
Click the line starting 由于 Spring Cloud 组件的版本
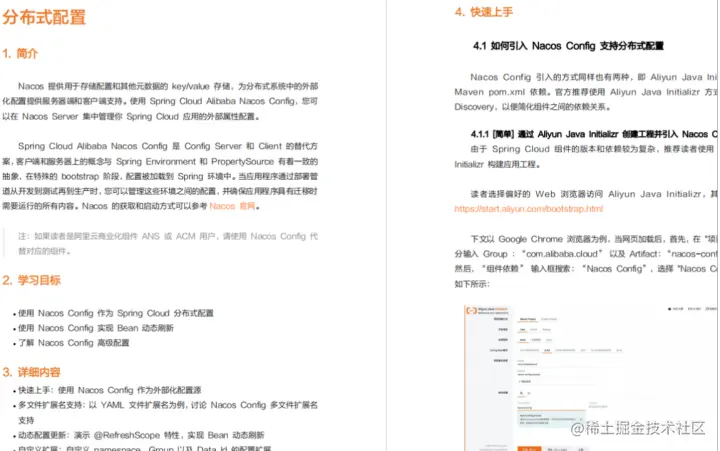(x=592, y=149)
